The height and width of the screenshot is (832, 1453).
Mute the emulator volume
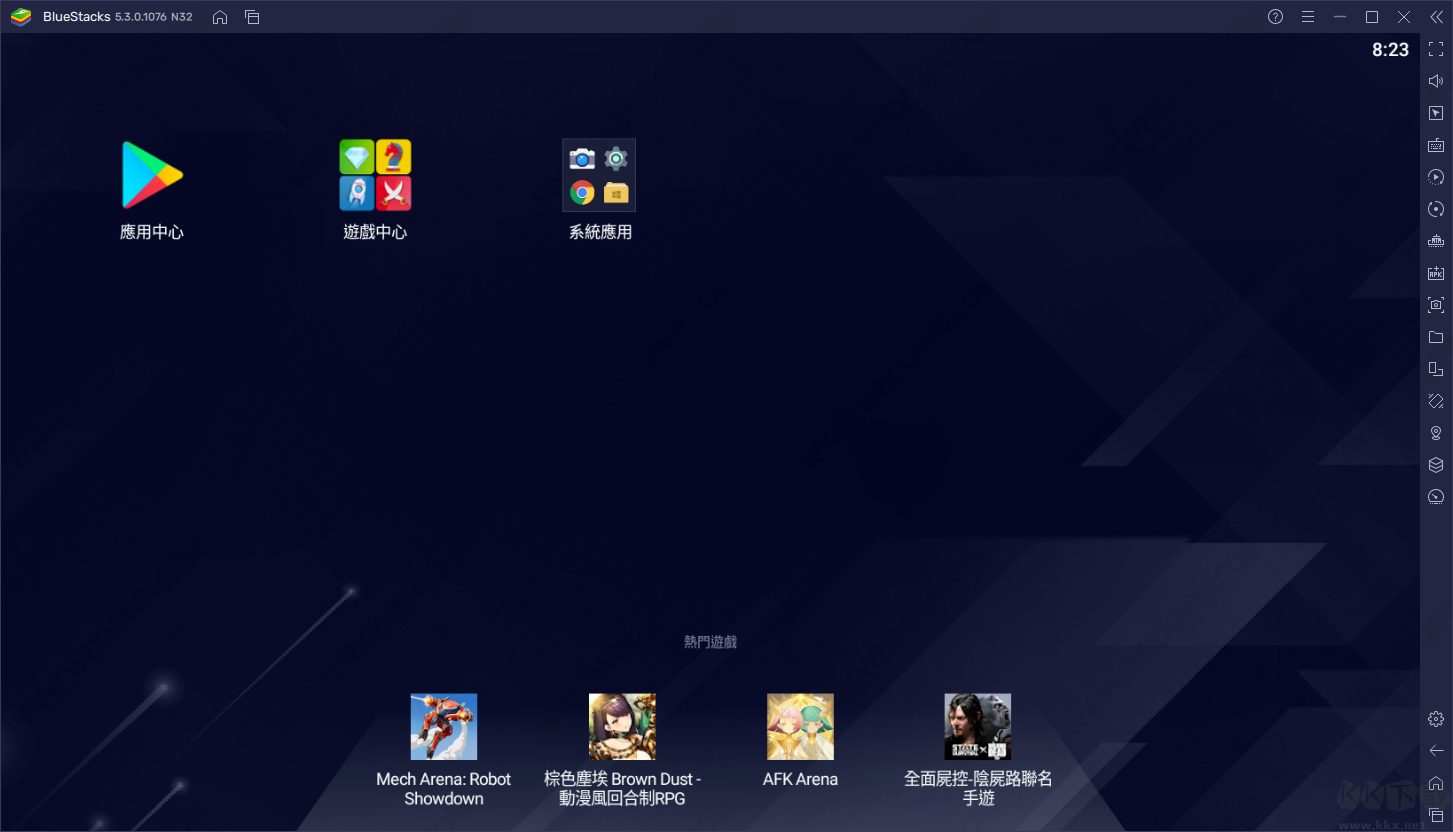click(1436, 80)
